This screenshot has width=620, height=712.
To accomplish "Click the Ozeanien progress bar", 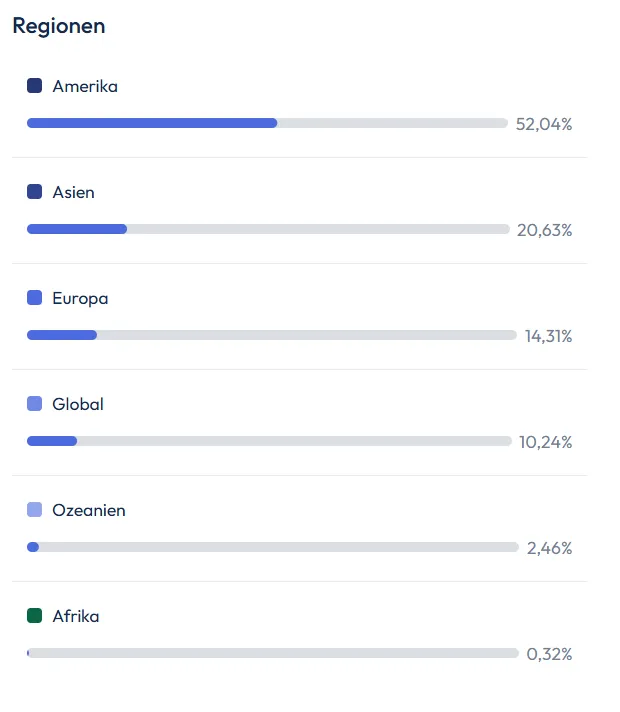I will [x=273, y=547].
